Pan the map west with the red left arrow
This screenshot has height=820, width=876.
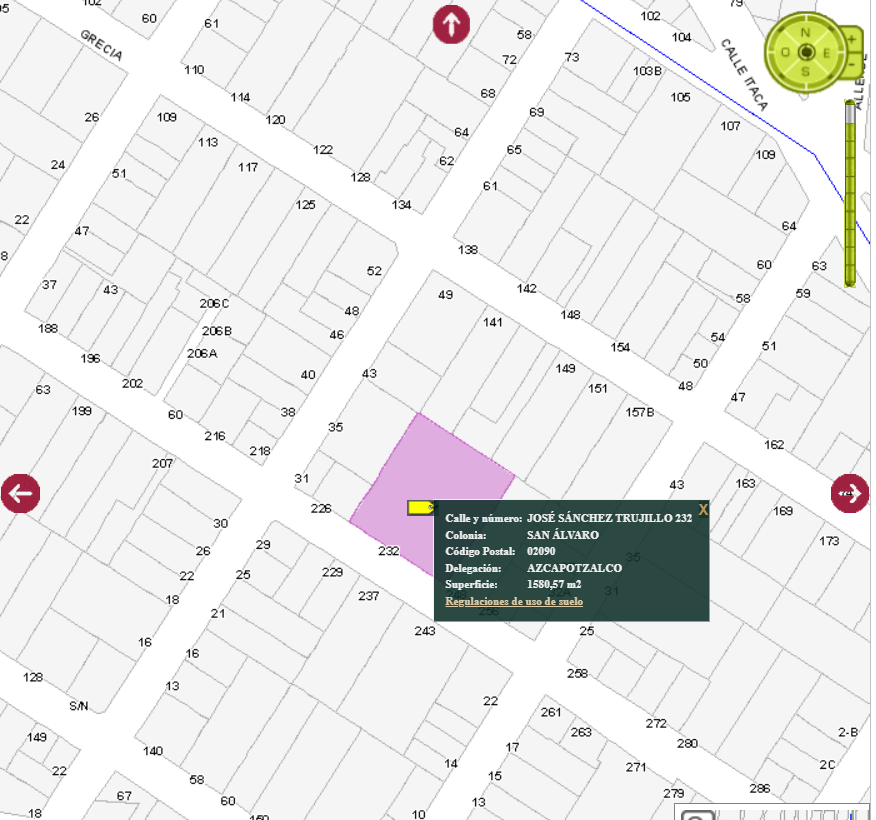[21, 493]
